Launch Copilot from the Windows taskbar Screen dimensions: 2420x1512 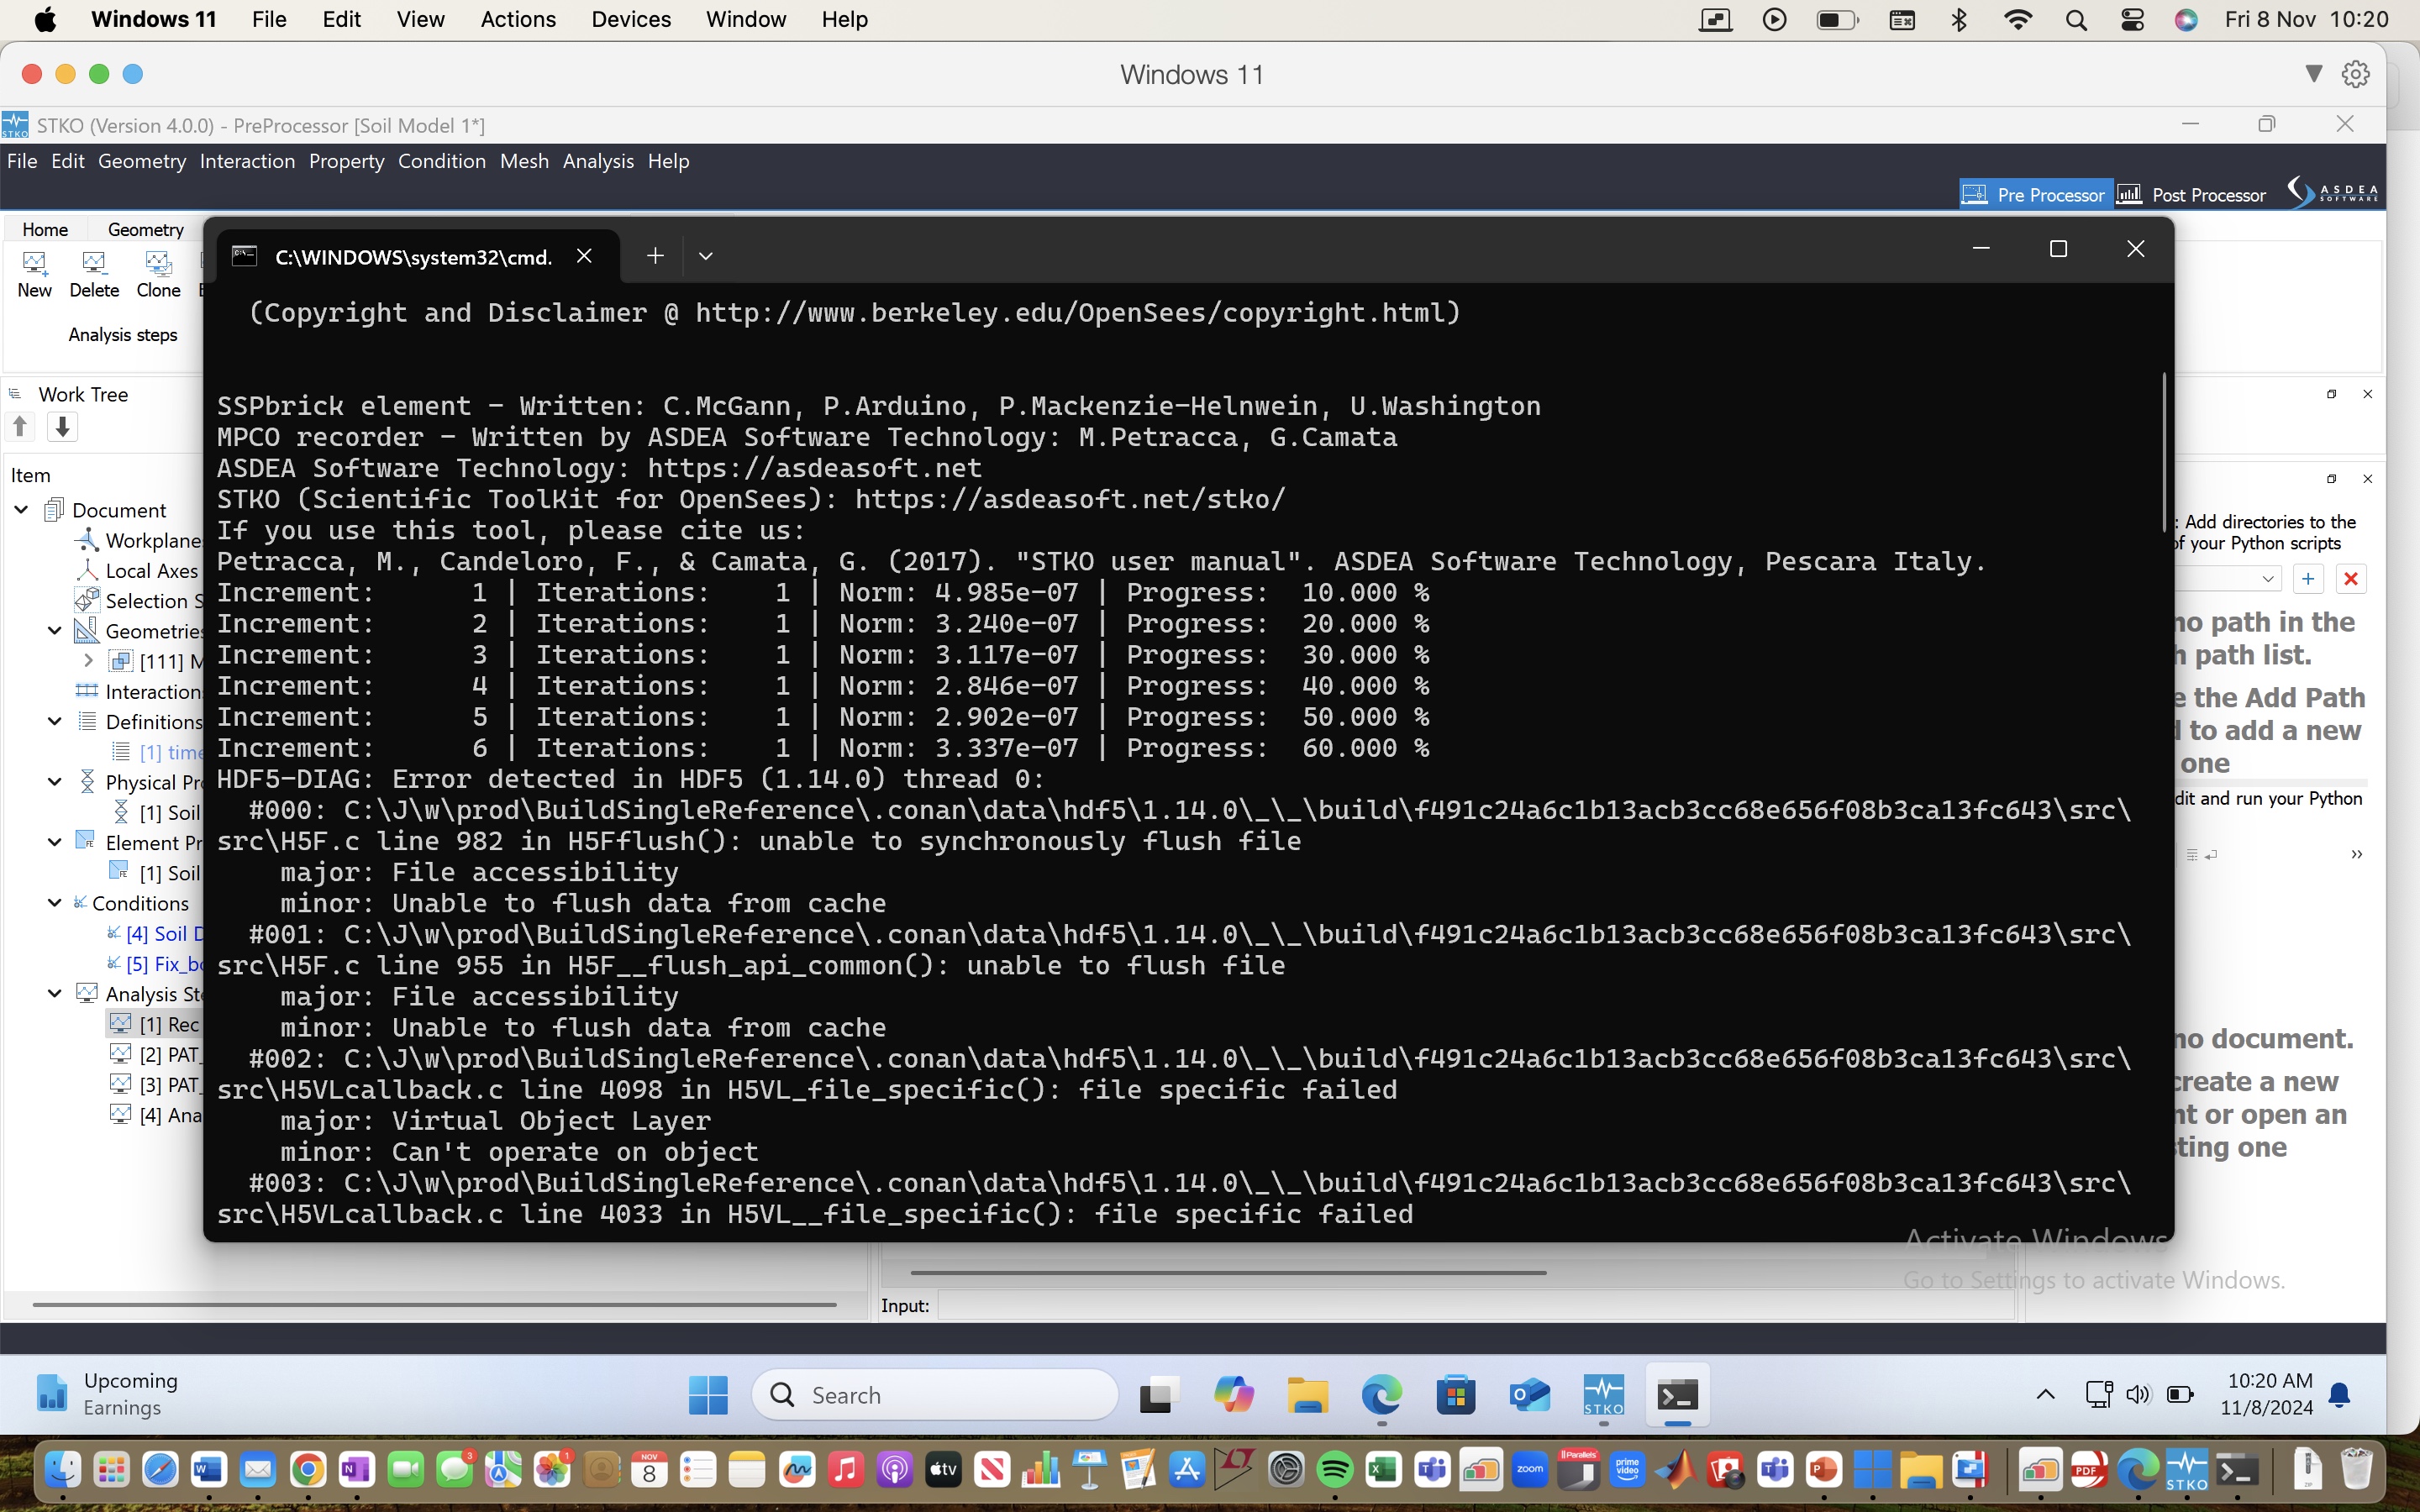coord(1233,1395)
